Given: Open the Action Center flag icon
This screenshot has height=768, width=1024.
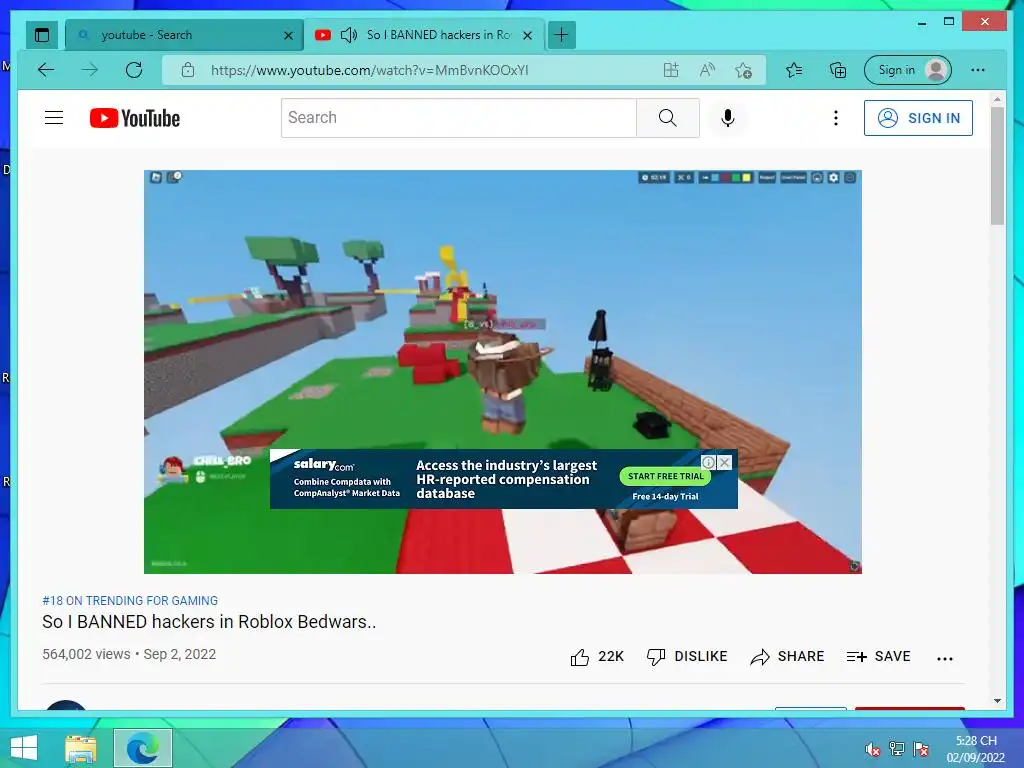Looking at the screenshot, I should 921,749.
